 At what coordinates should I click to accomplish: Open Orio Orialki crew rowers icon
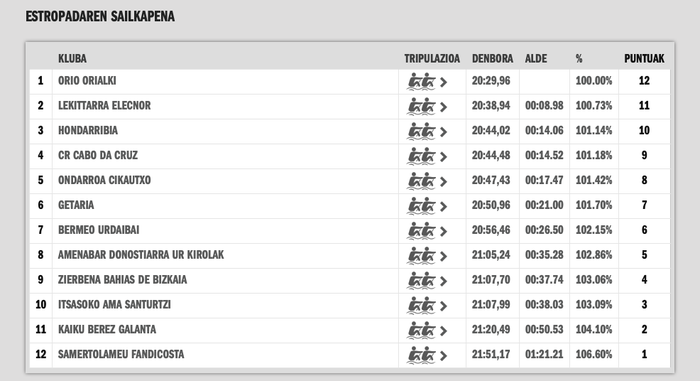[421, 82]
